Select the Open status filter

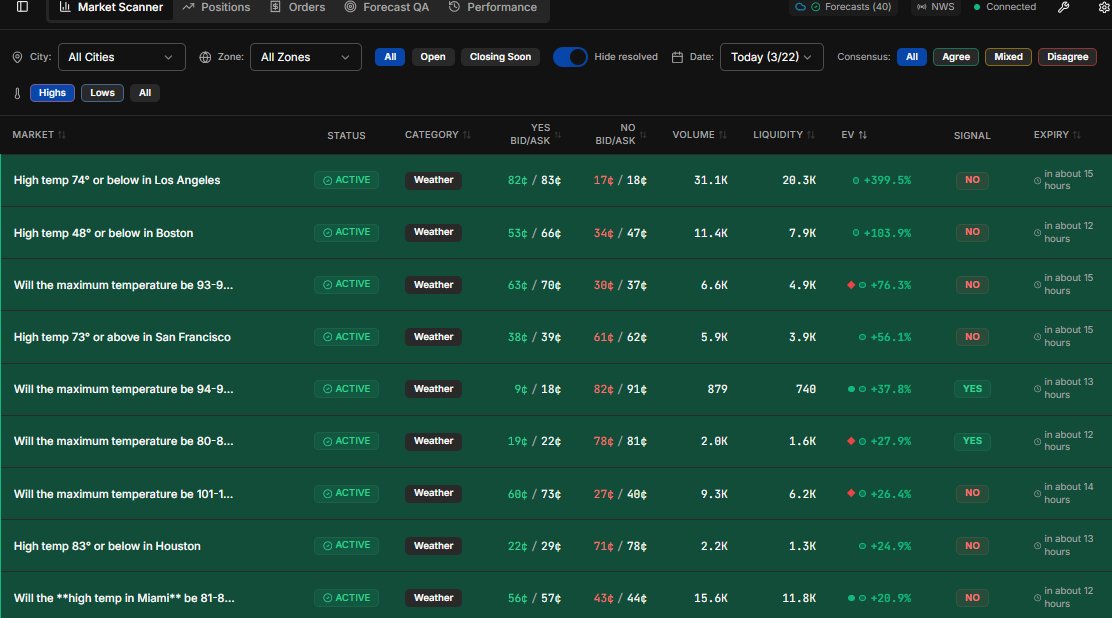coord(433,57)
